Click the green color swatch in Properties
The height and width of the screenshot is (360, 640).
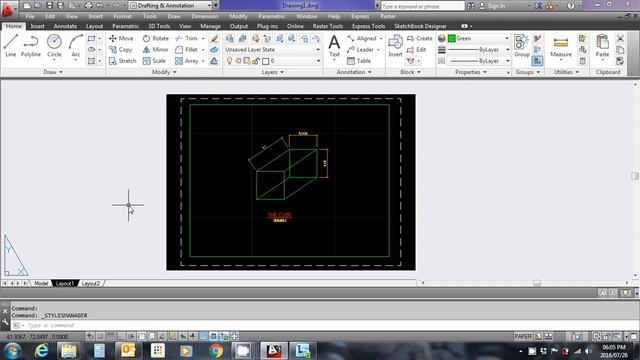point(451,38)
